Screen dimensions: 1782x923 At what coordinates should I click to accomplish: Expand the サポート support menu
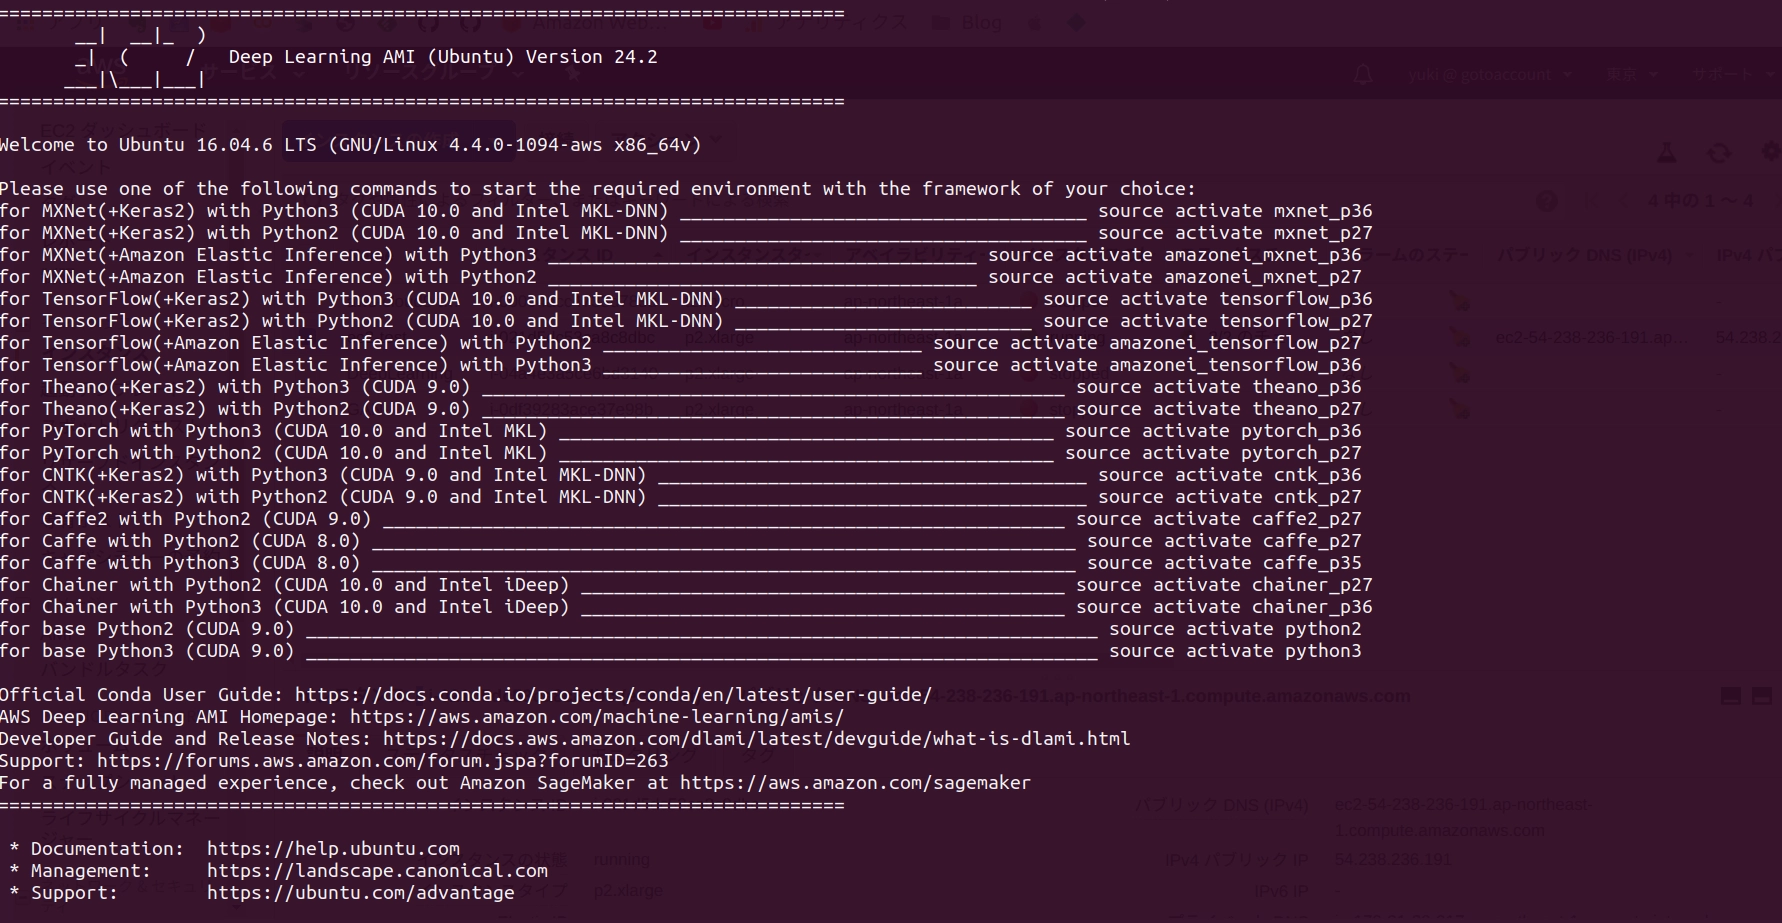tap(1728, 75)
